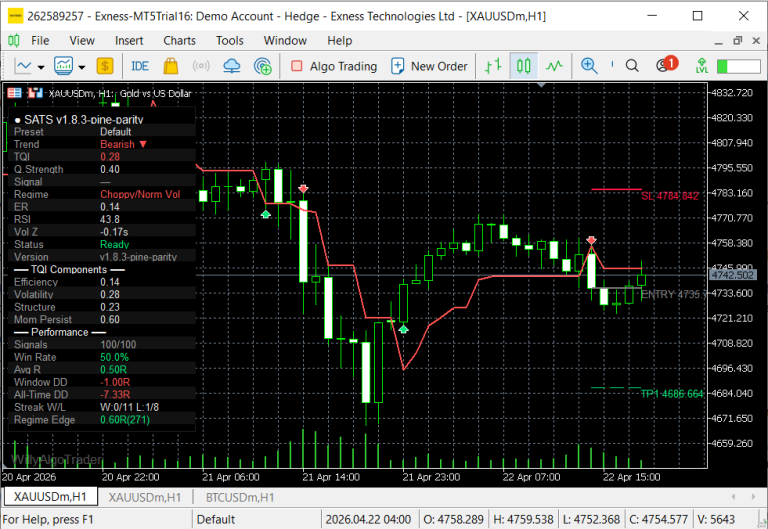Minimize the inner chart window
Viewport: 768px width, 529px height.
click(x=719, y=42)
